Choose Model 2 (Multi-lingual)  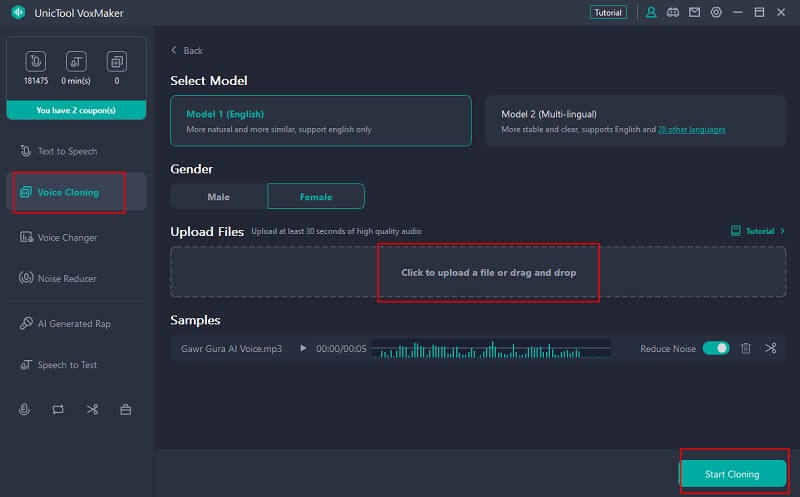click(x=635, y=121)
